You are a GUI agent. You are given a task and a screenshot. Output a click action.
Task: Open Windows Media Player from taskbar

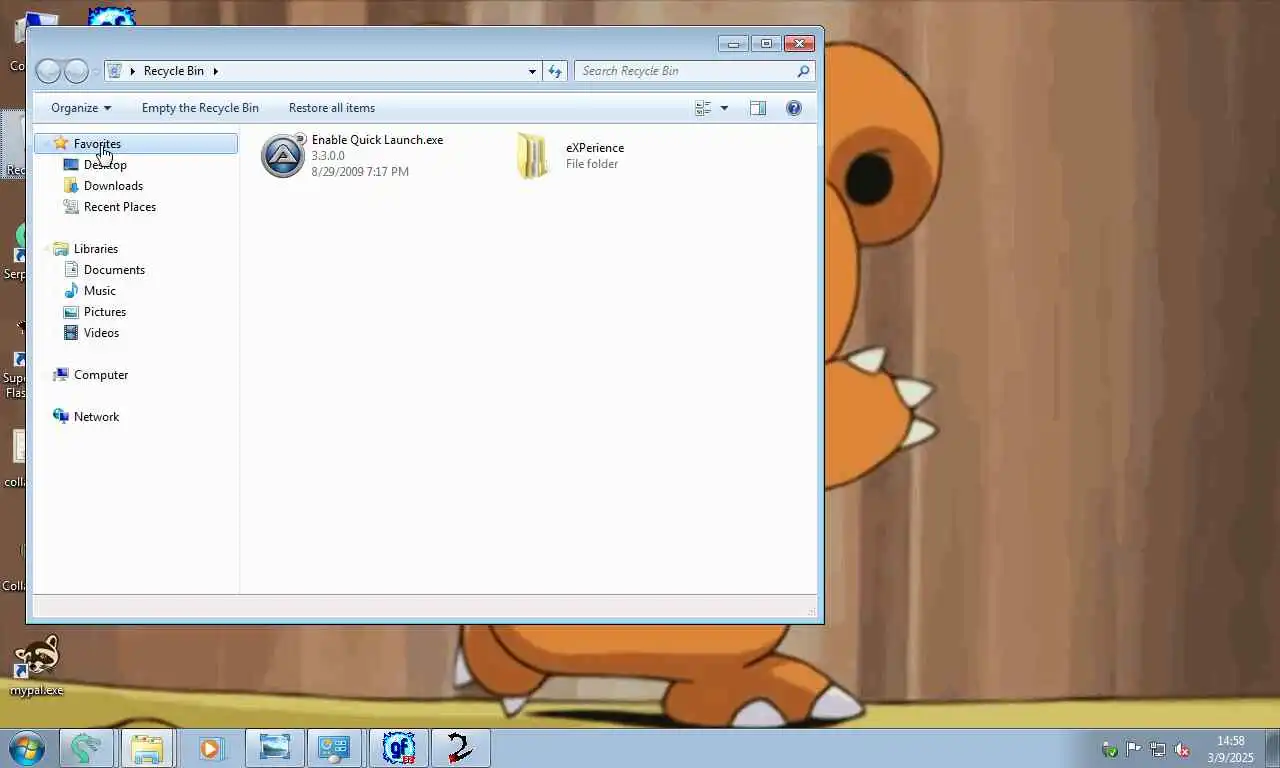click(210, 748)
